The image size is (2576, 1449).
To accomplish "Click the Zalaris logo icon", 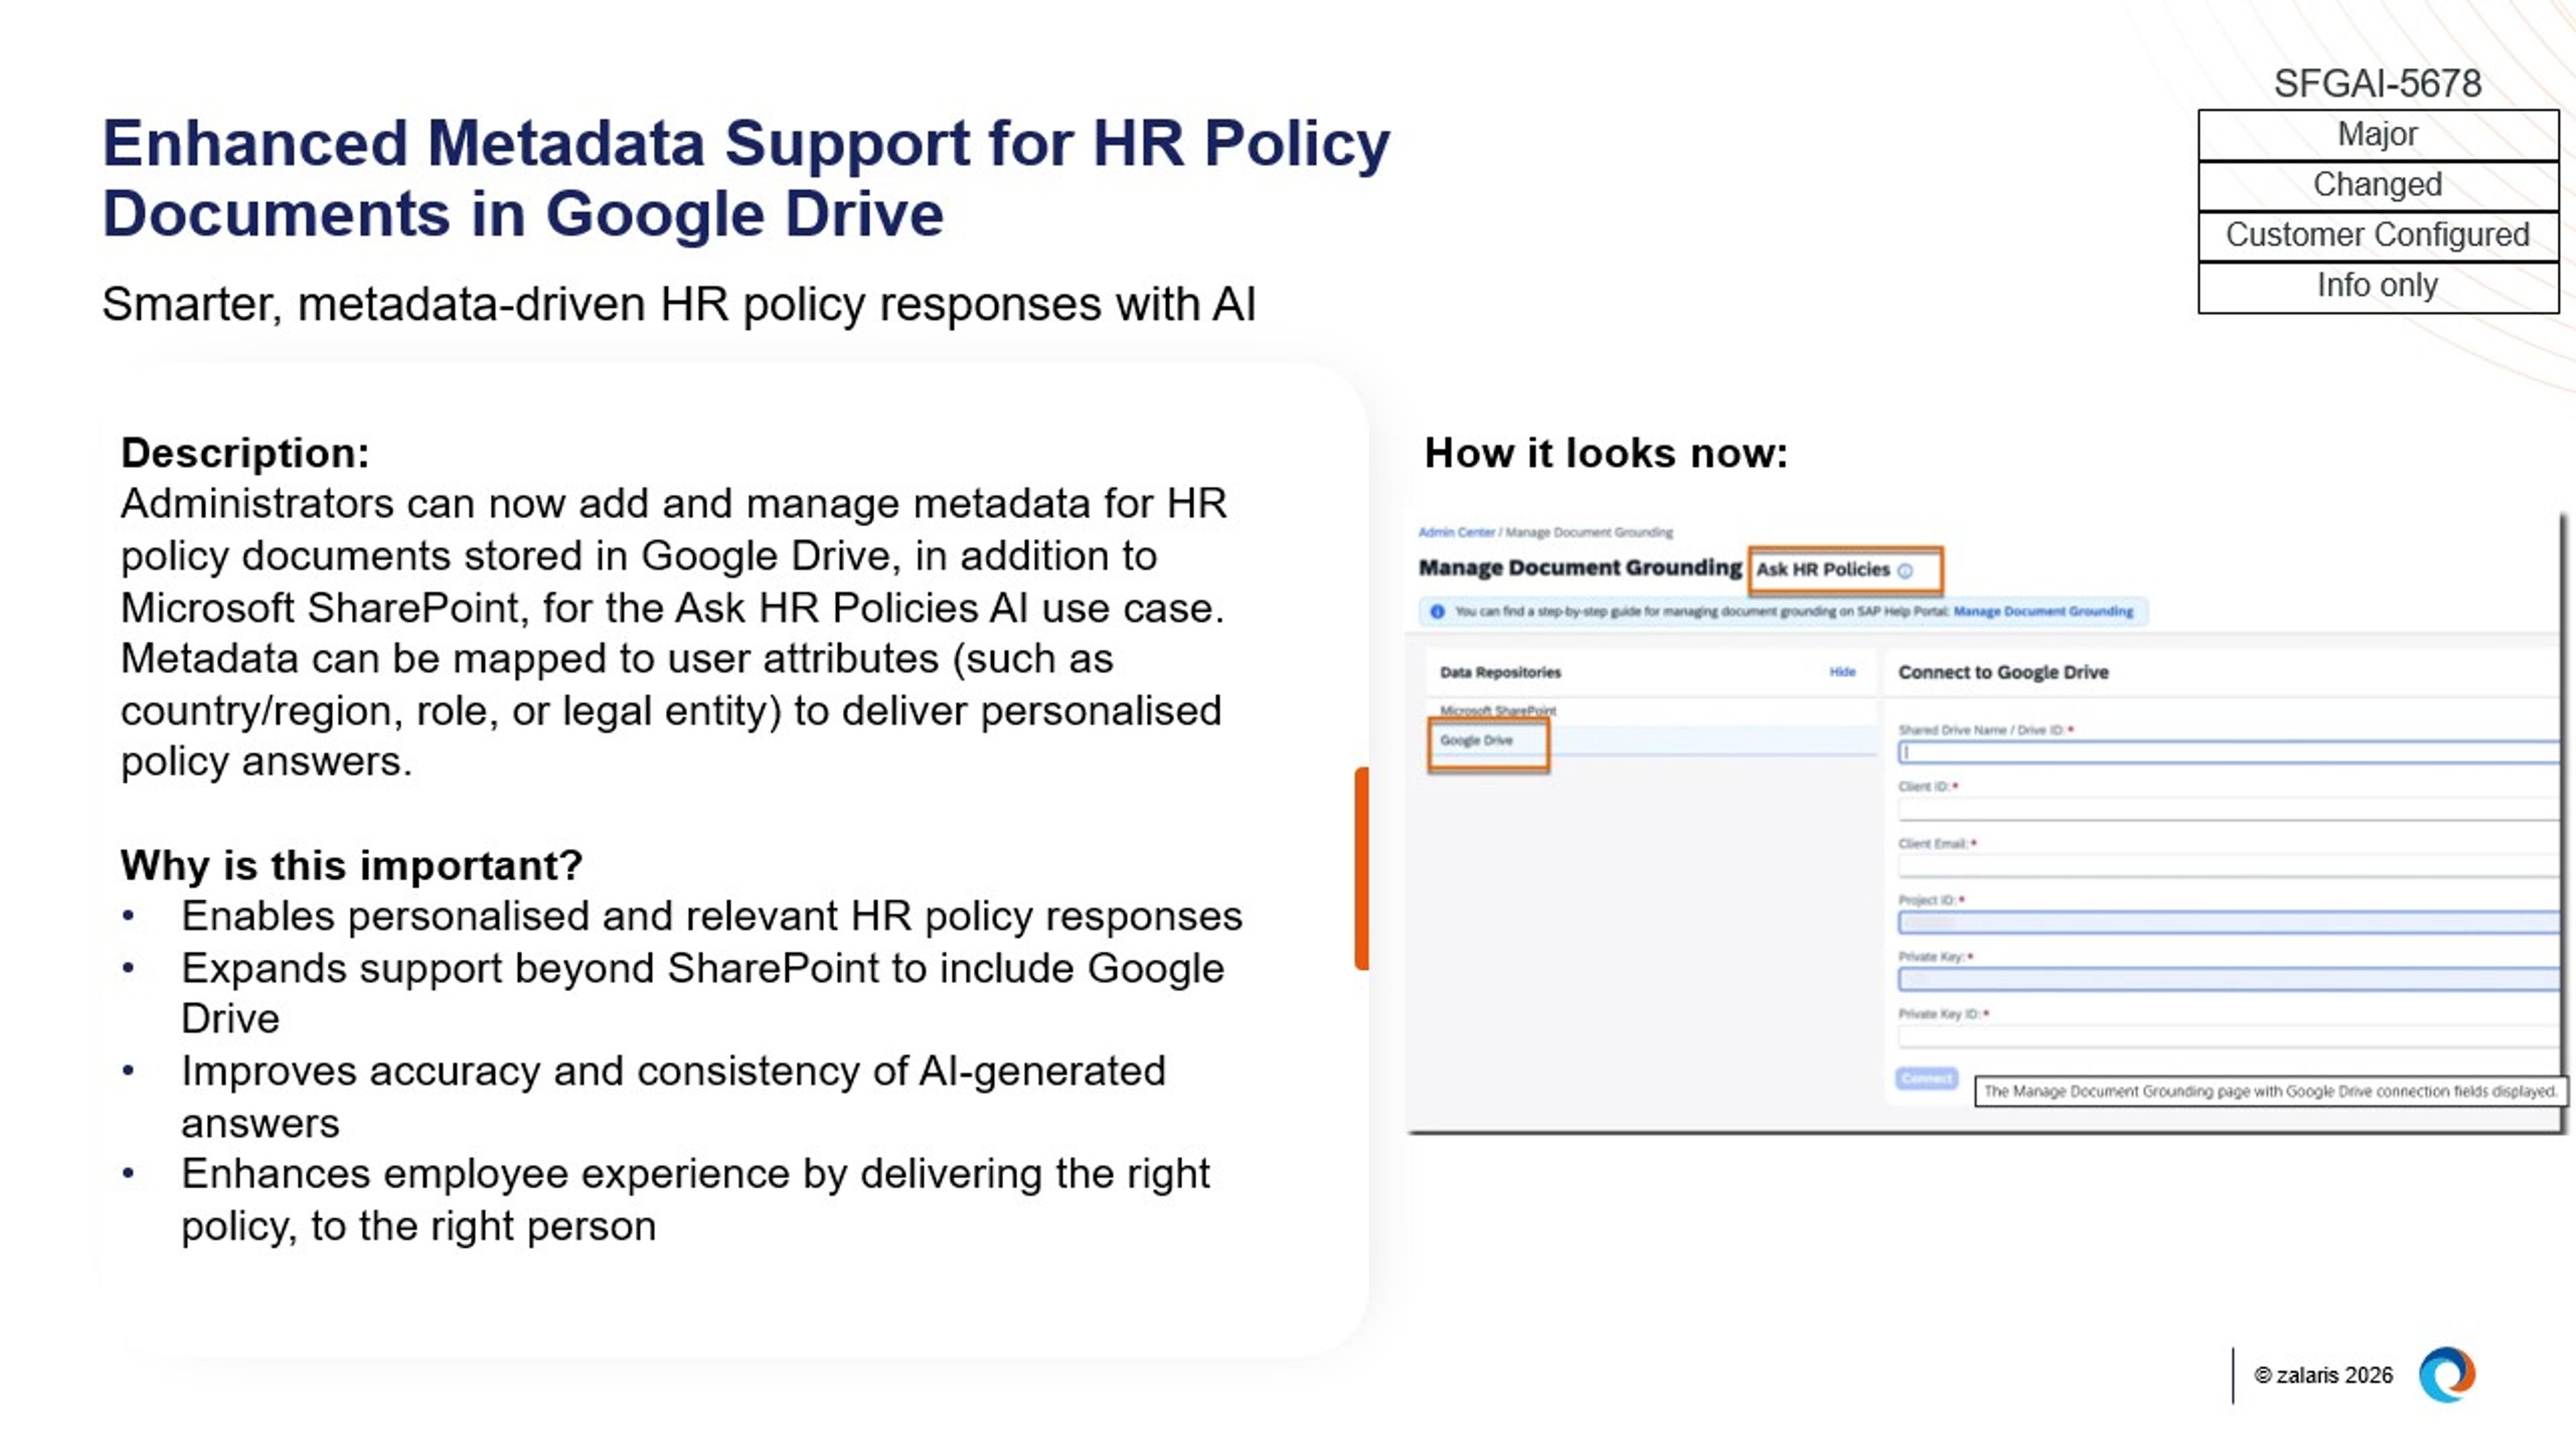I will (x=2446, y=1375).
